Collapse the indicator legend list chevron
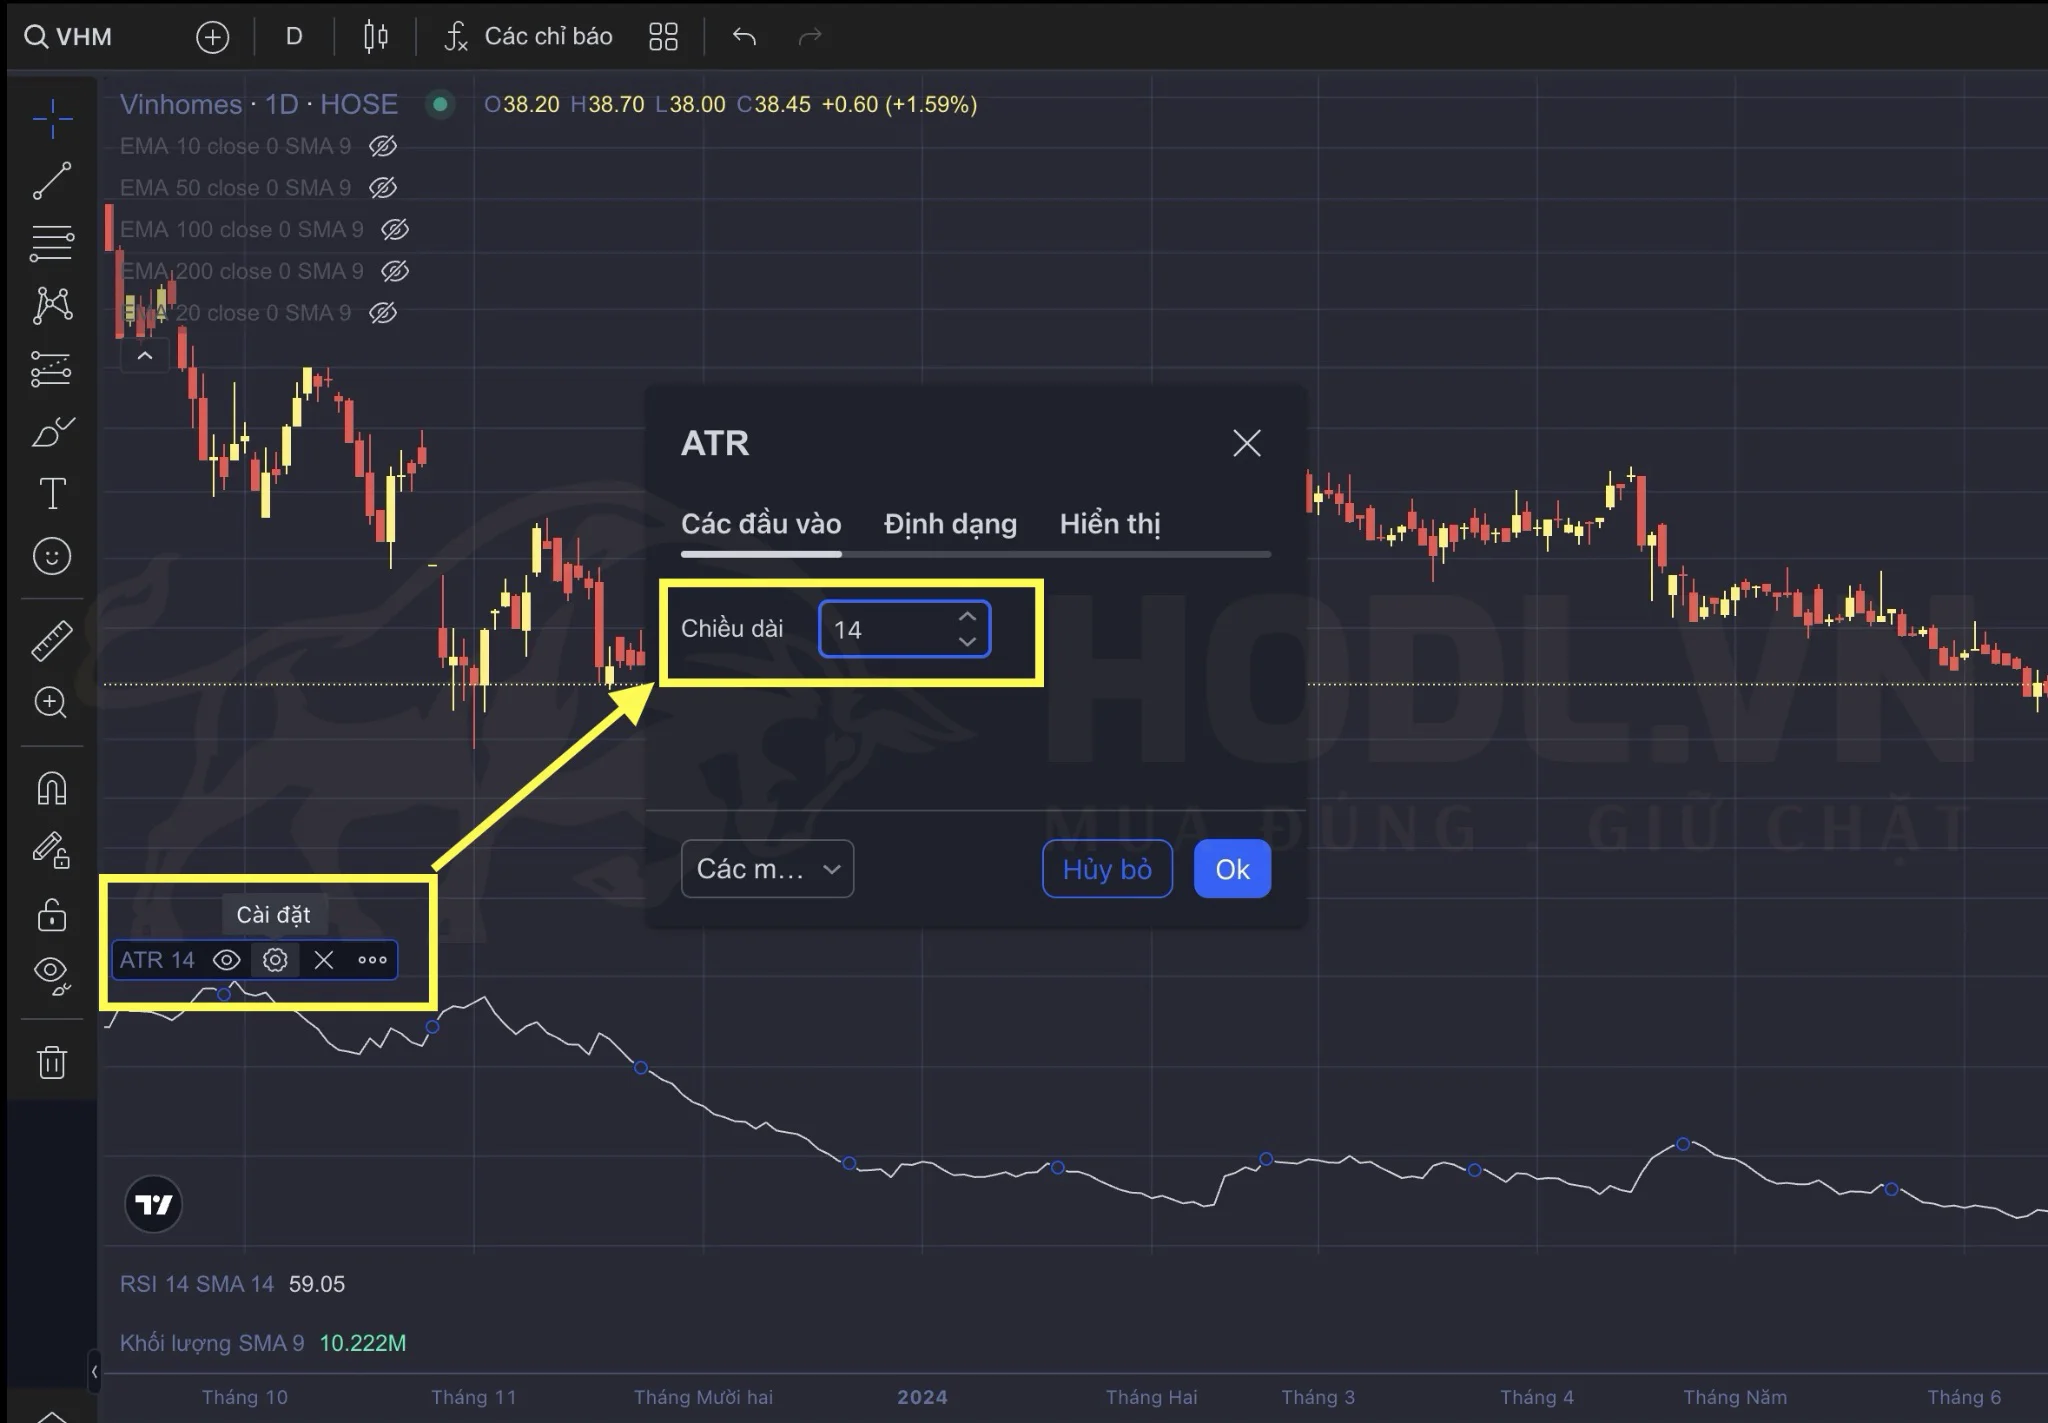Screen dimensions: 2048x1423 pyautogui.click(x=145, y=356)
